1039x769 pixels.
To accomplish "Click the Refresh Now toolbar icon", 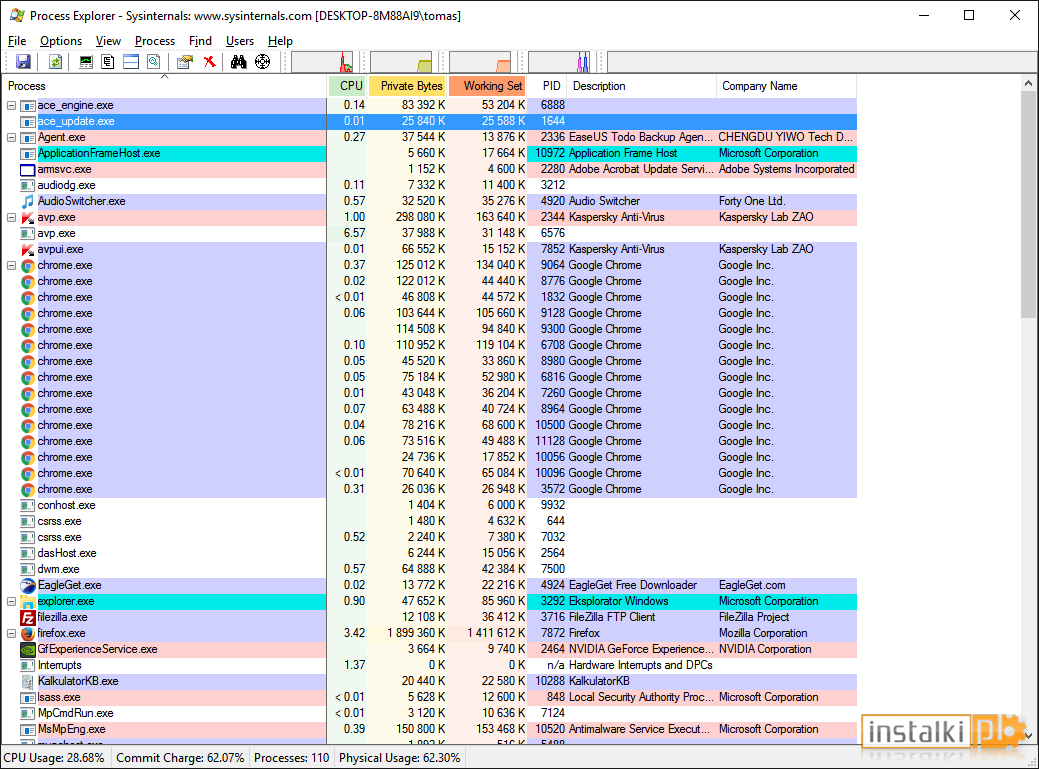I will click(x=56, y=62).
